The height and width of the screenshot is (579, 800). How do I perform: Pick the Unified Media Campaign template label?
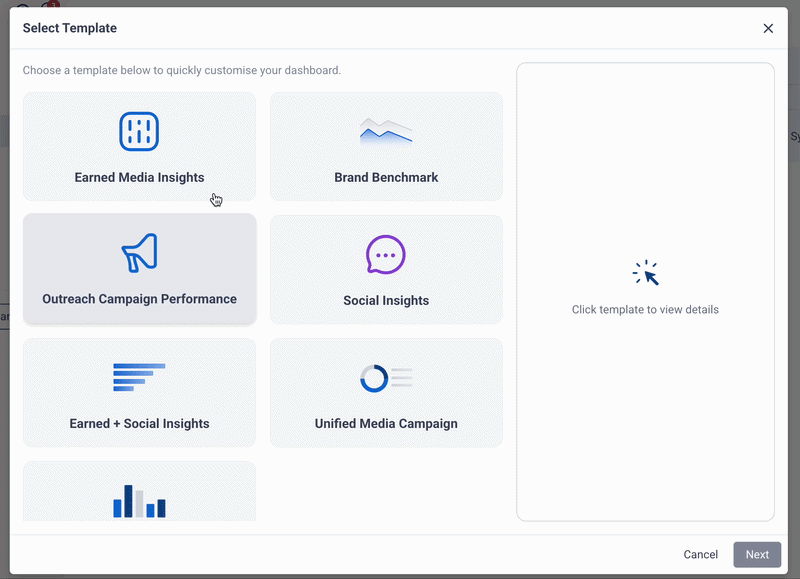click(386, 424)
